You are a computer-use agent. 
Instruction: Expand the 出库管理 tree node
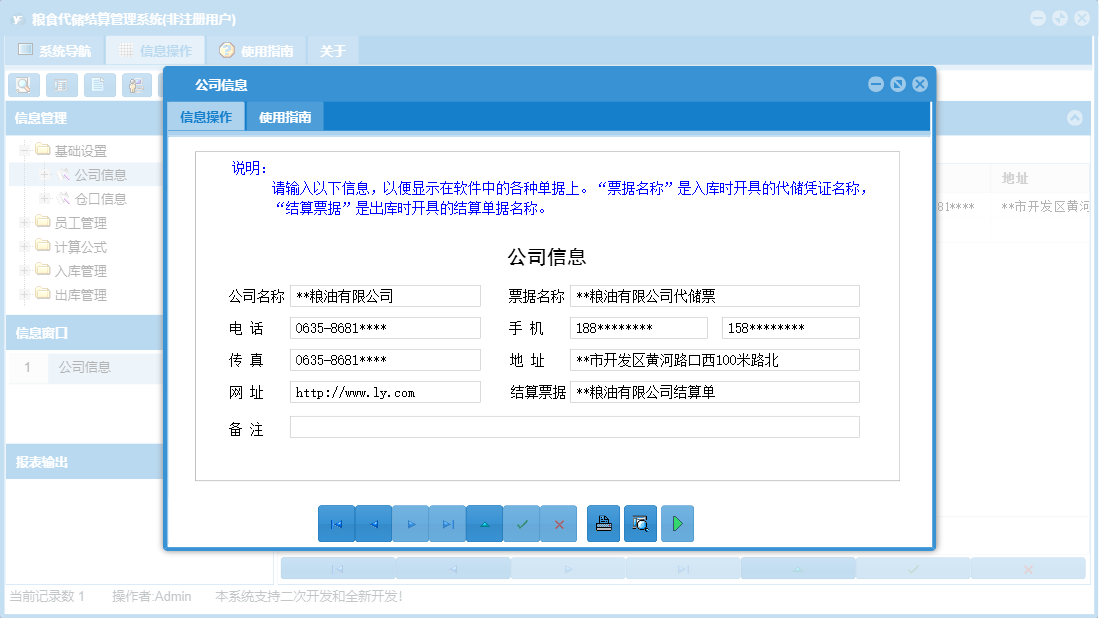(22, 294)
